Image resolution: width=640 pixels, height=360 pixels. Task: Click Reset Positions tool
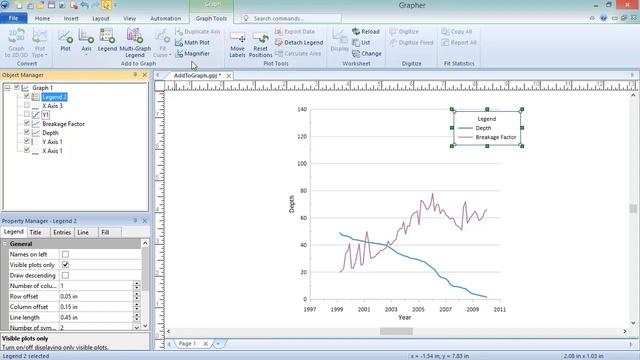tap(260, 44)
